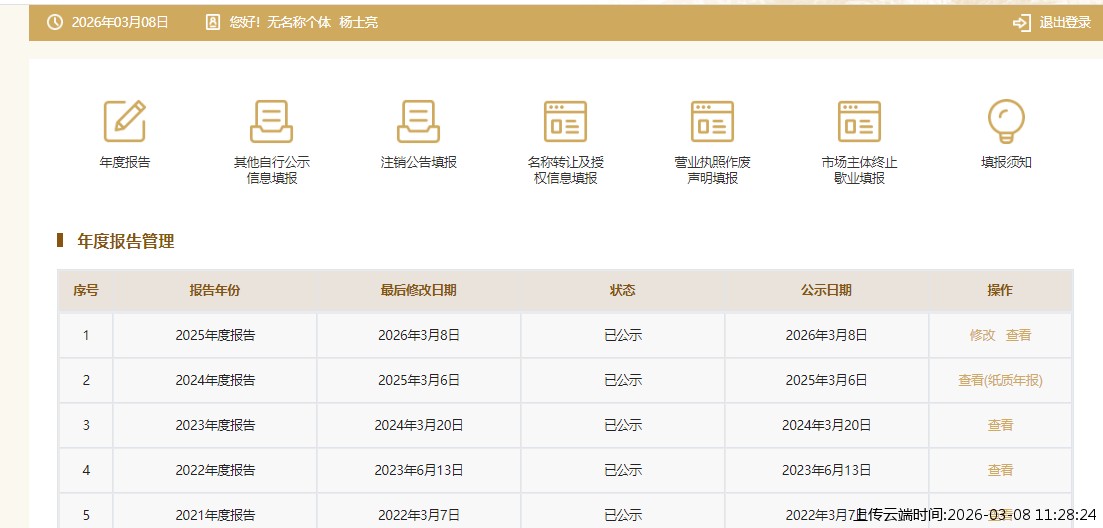Image resolution: width=1103 pixels, height=528 pixels.
Task: View the 2023年度报告 via 查看
Action: 1000,425
